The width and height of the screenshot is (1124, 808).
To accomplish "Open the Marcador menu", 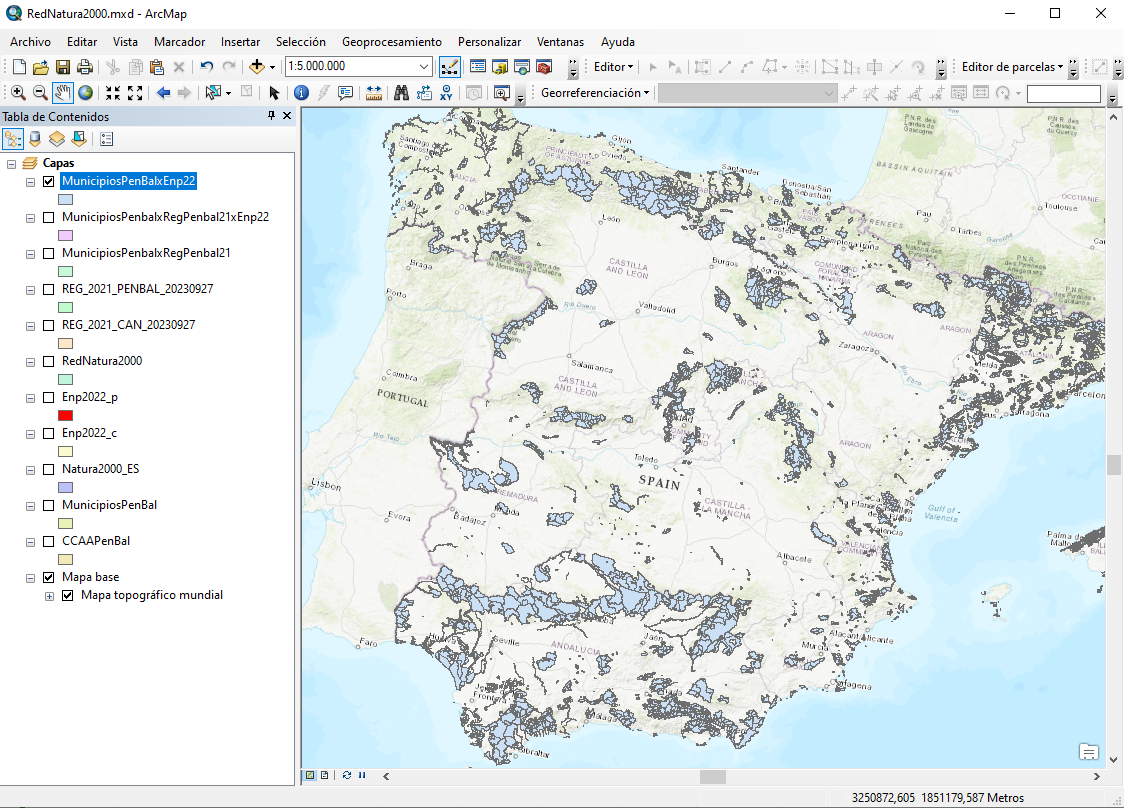I will [x=179, y=42].
